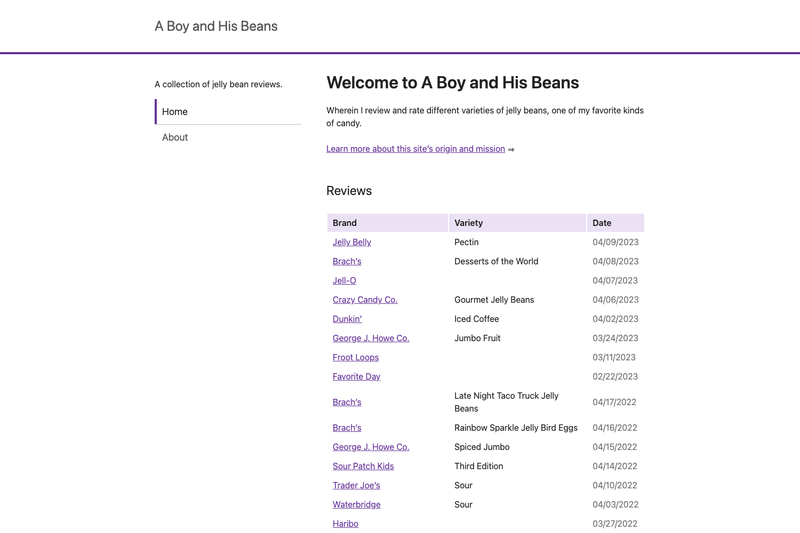
Task: Open the Favorite Day review
Action: pyautogui.click(x=356, y=376)
